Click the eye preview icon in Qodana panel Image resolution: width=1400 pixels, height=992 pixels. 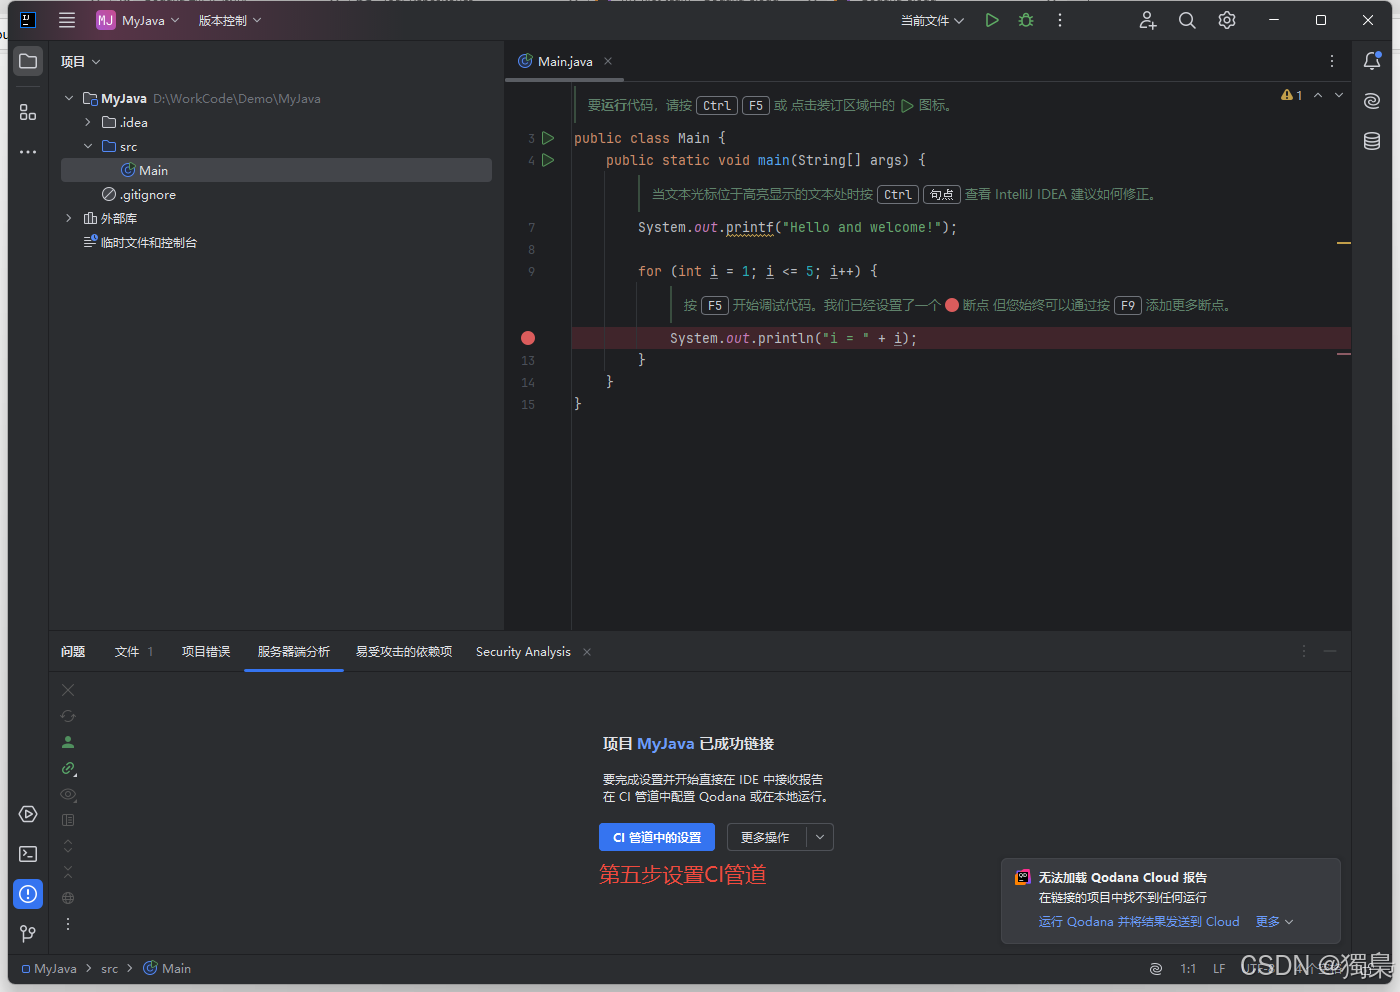pyautogui.click(x=68, y=794)
